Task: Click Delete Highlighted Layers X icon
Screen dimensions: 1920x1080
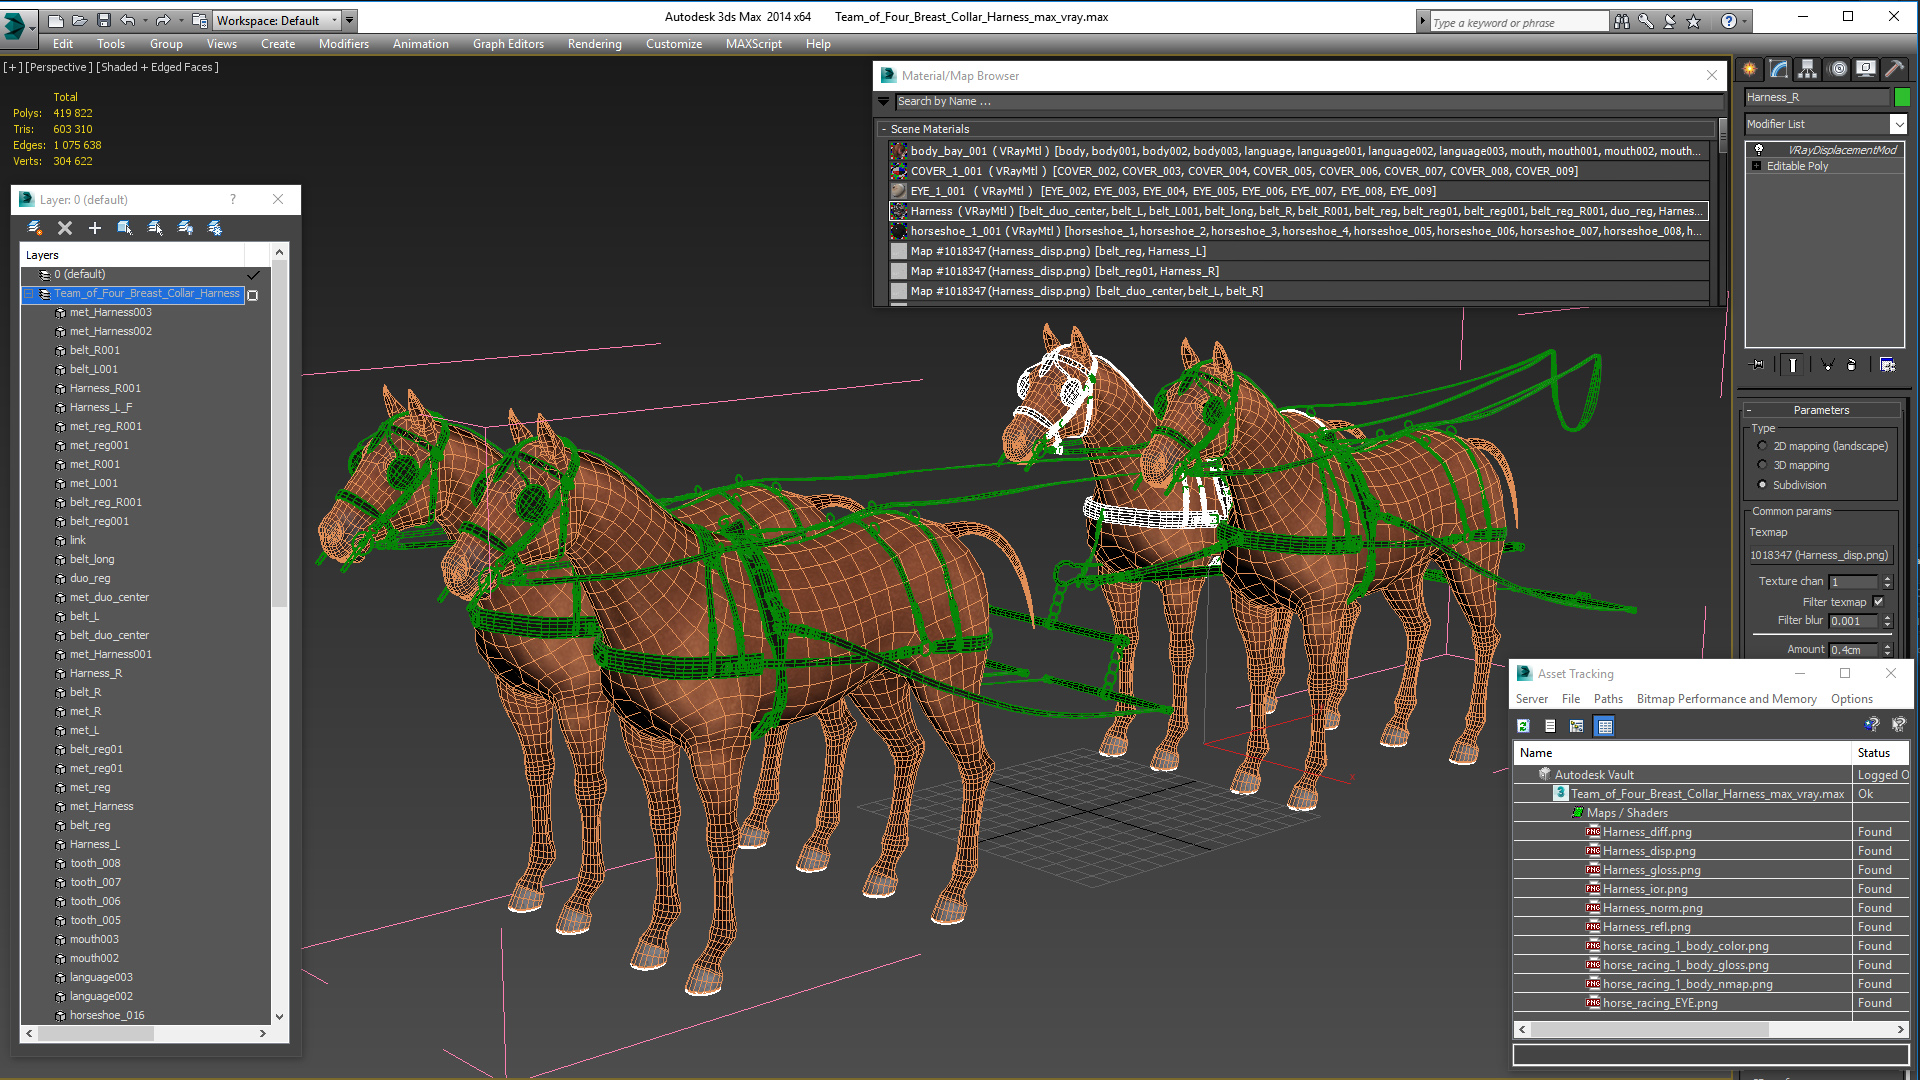Action: 65,228
